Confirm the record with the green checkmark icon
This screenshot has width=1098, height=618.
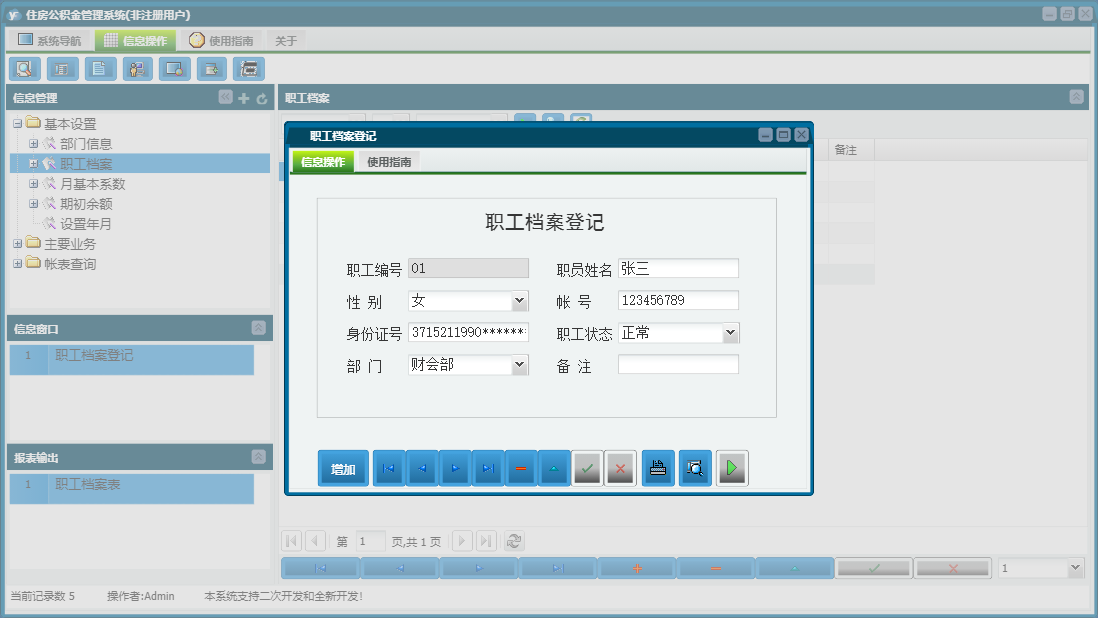(x=587, y=467)
